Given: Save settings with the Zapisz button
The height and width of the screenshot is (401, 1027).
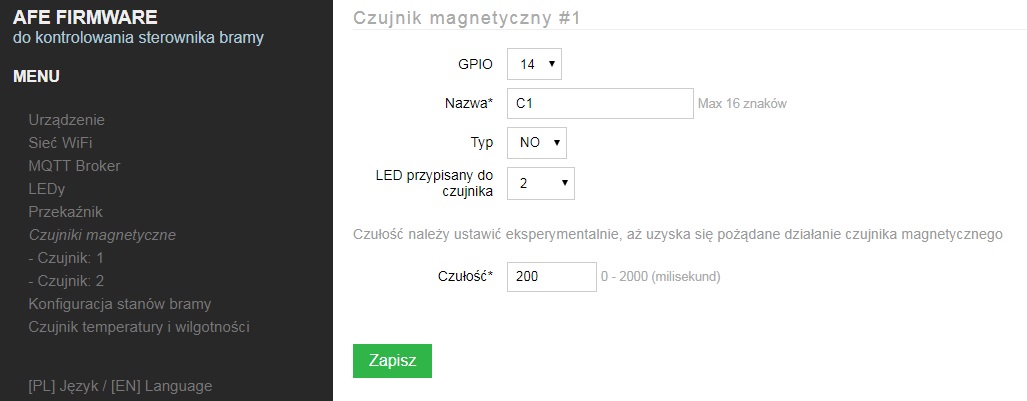Looking at the screenshot, I should 392,361.
